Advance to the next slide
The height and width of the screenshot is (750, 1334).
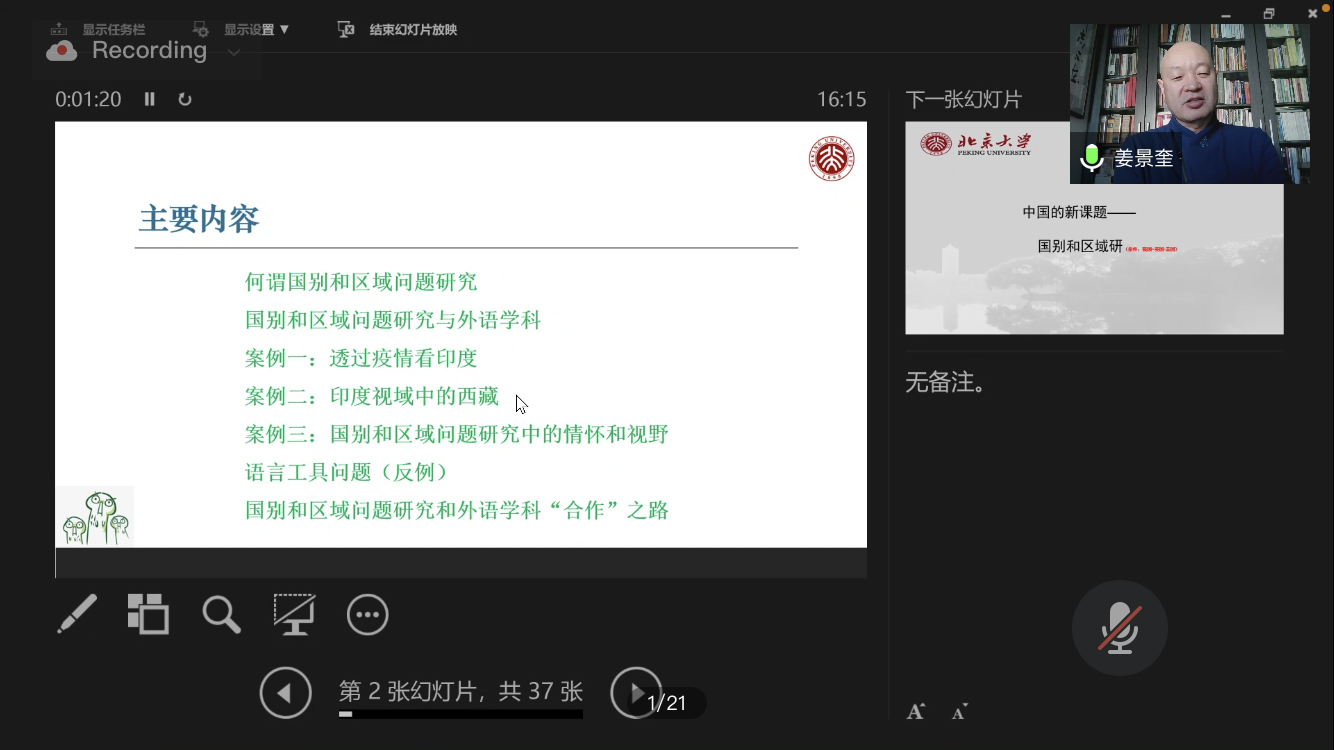click(x=636, y=692)
